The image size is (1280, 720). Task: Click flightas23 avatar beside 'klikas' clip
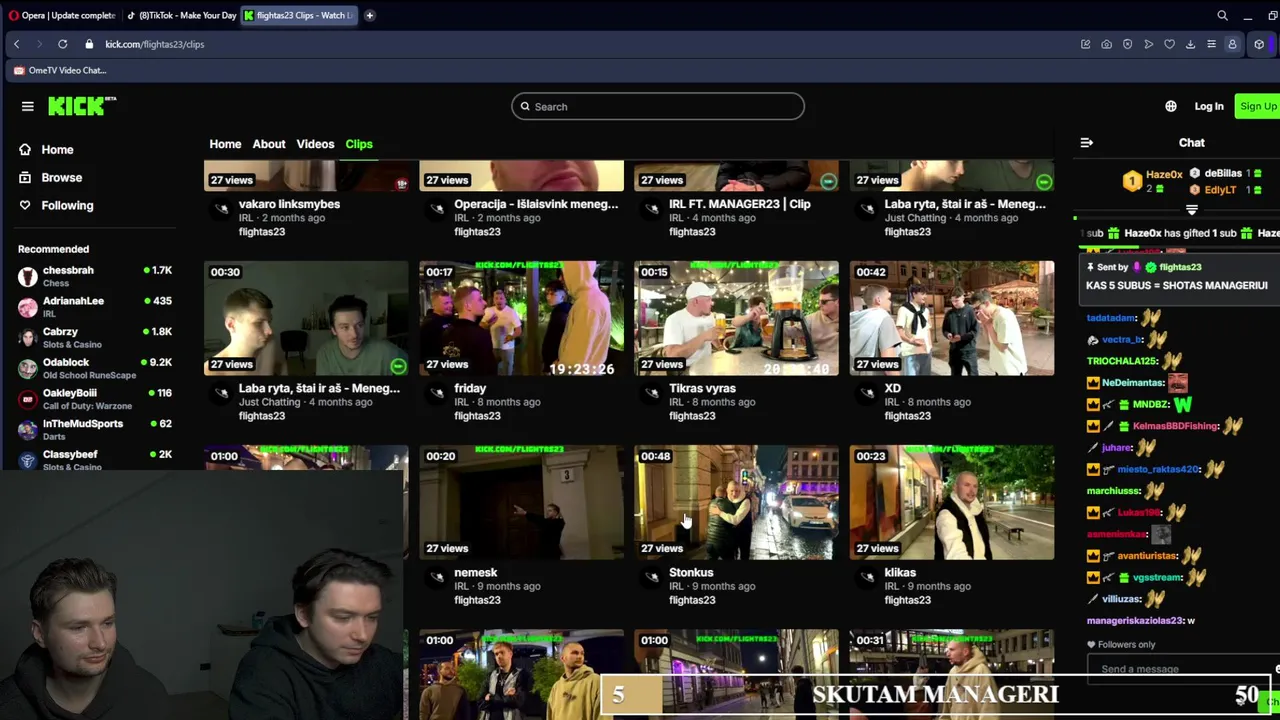[867, 577]
